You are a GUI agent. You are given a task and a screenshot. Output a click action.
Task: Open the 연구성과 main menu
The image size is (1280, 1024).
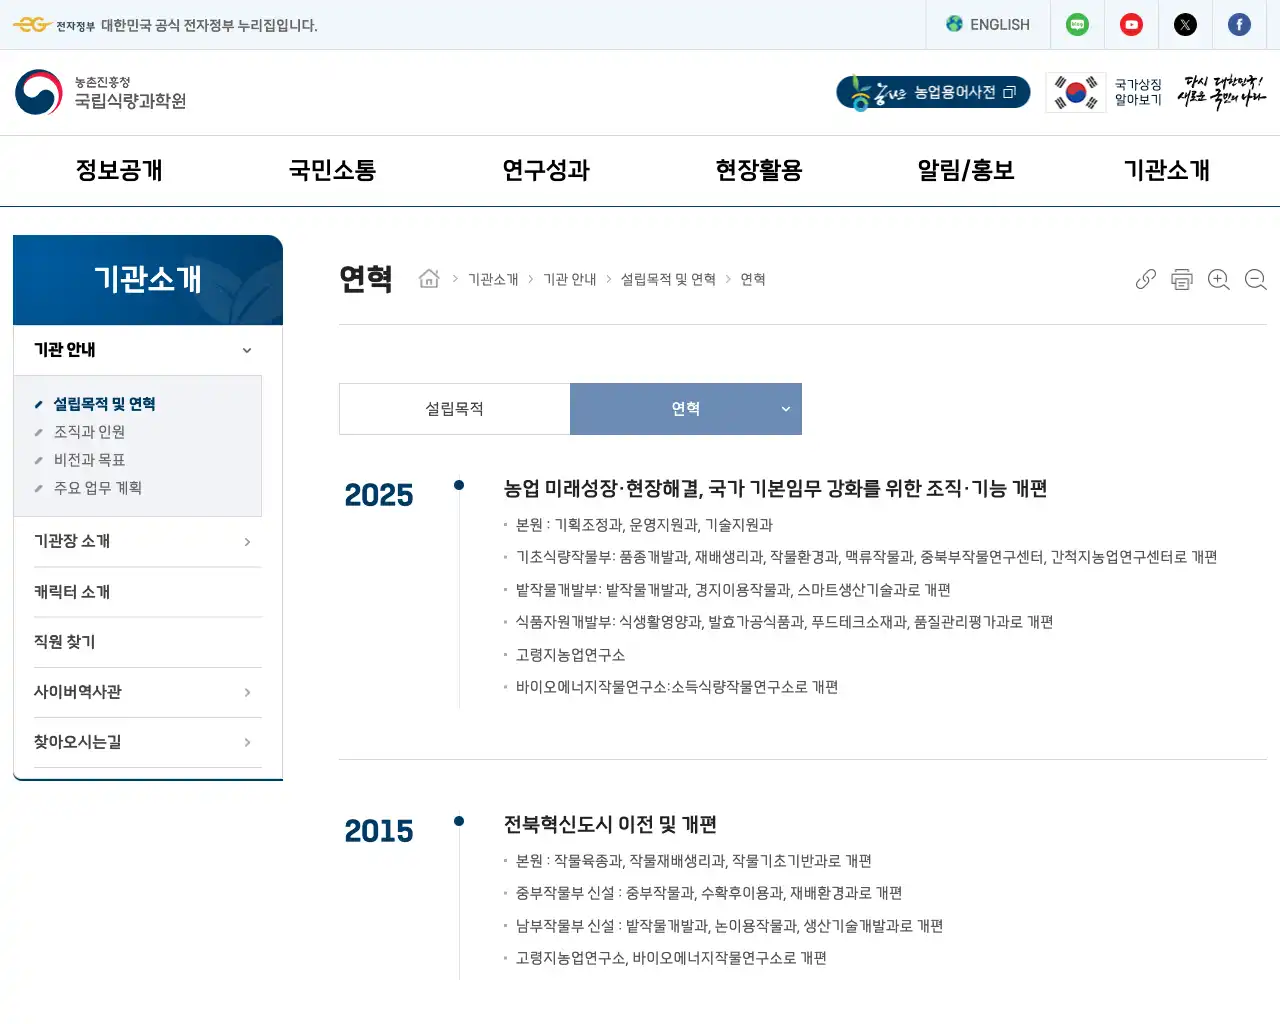546,170
